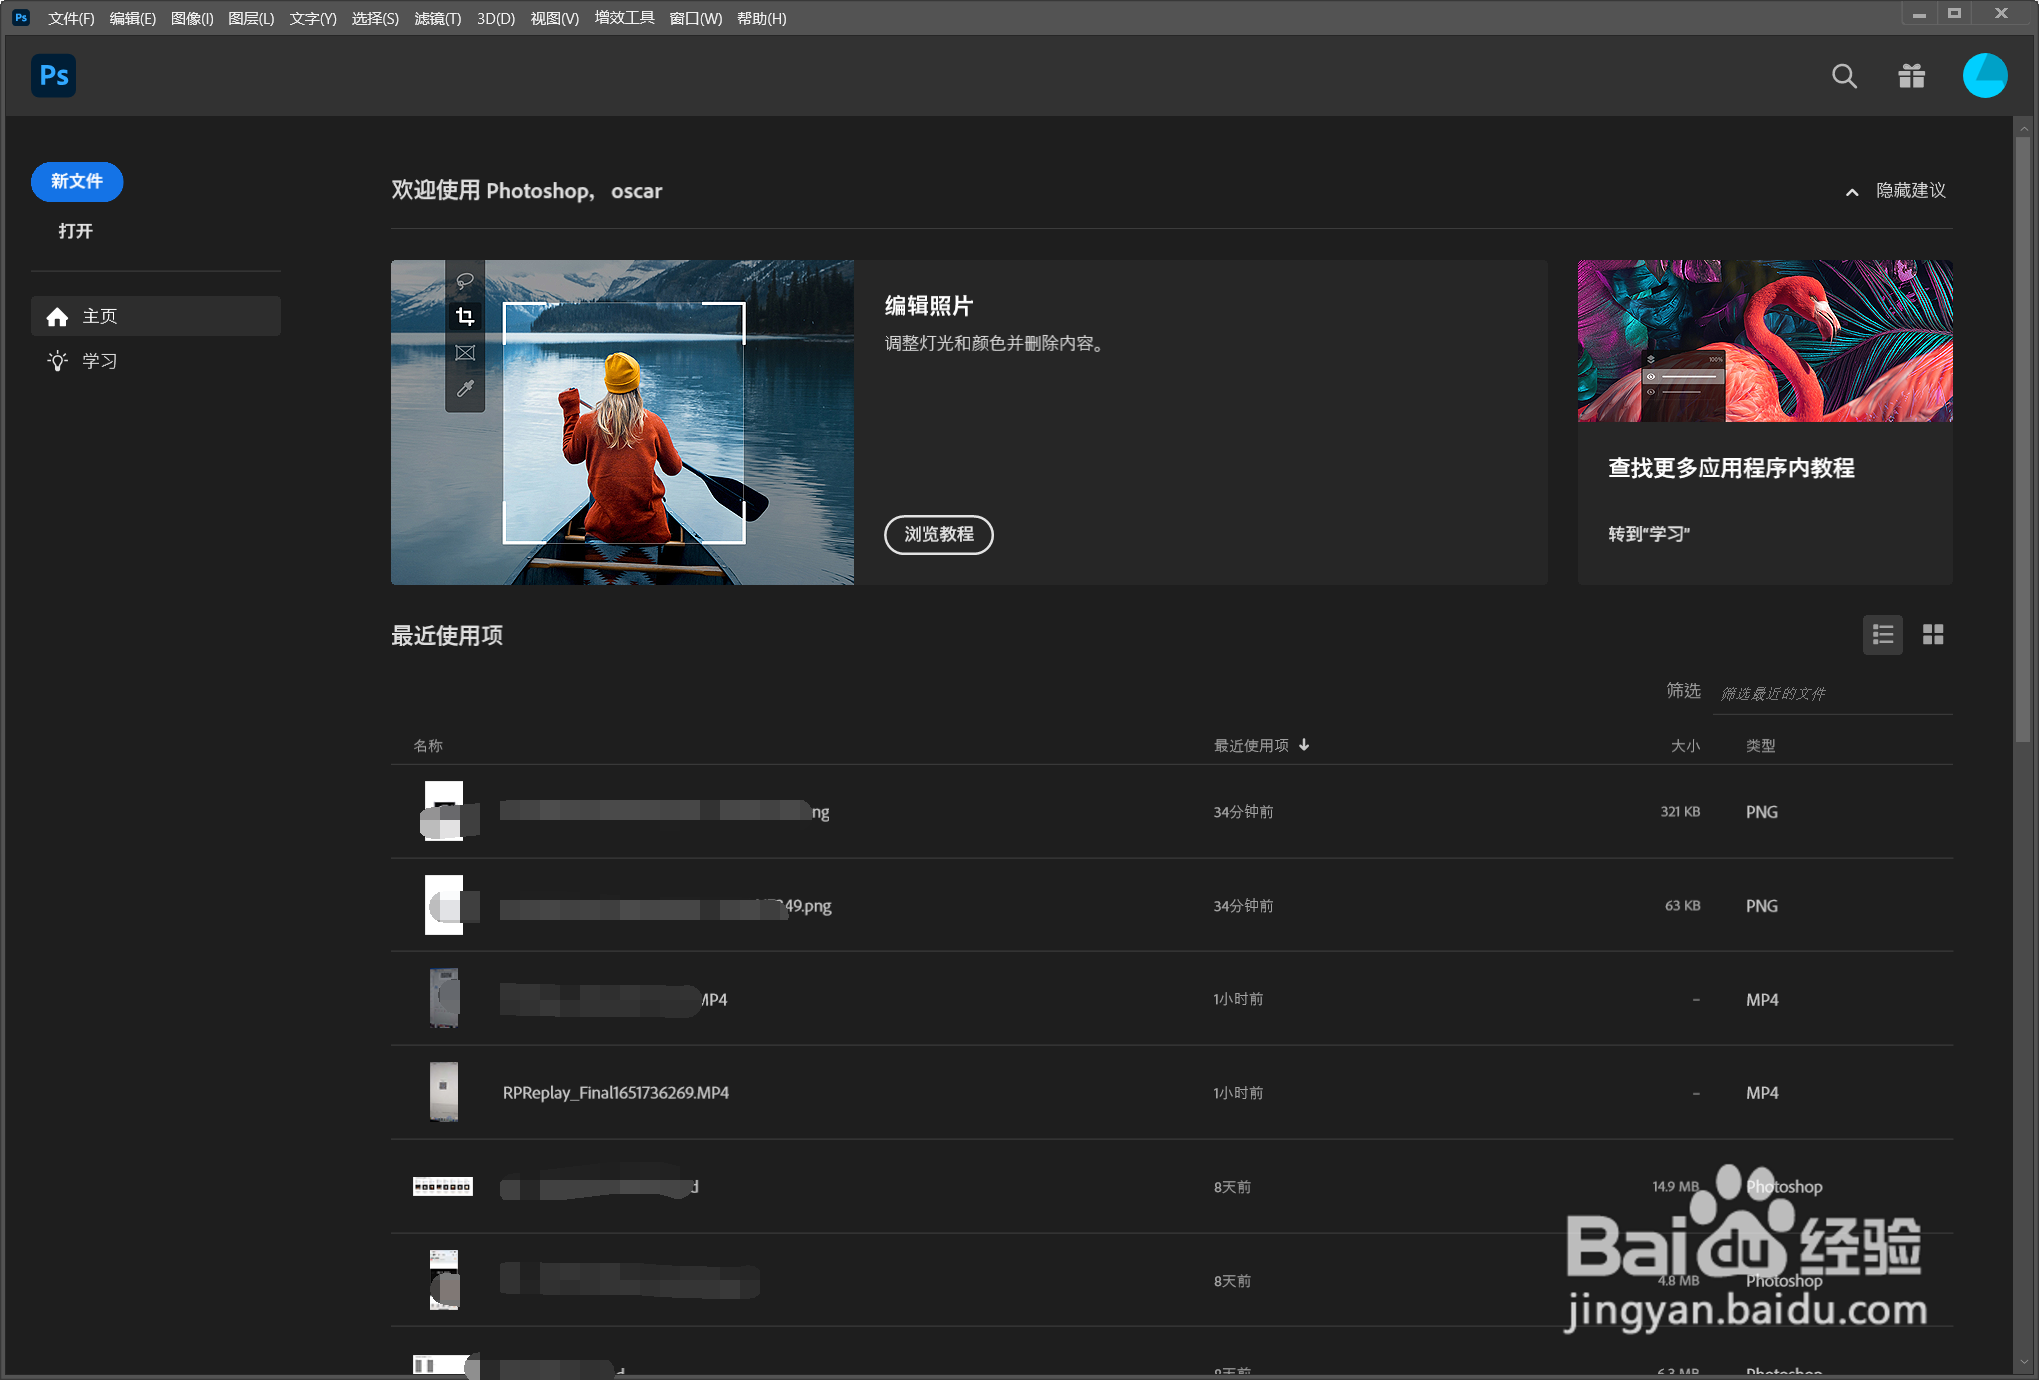Open RPReplay_Final1651736269.MP4 recent file
The height and width of the screenshot is (1380, 2039).
[615, 1093]
